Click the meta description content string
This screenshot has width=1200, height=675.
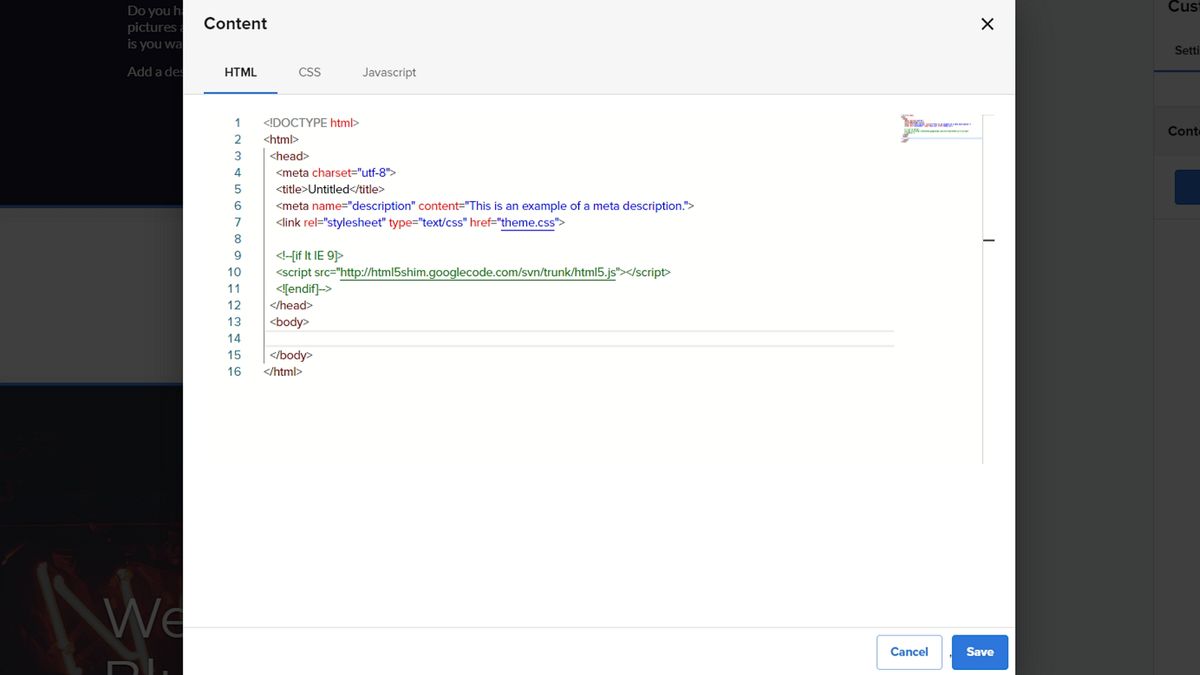coord(578,206)
